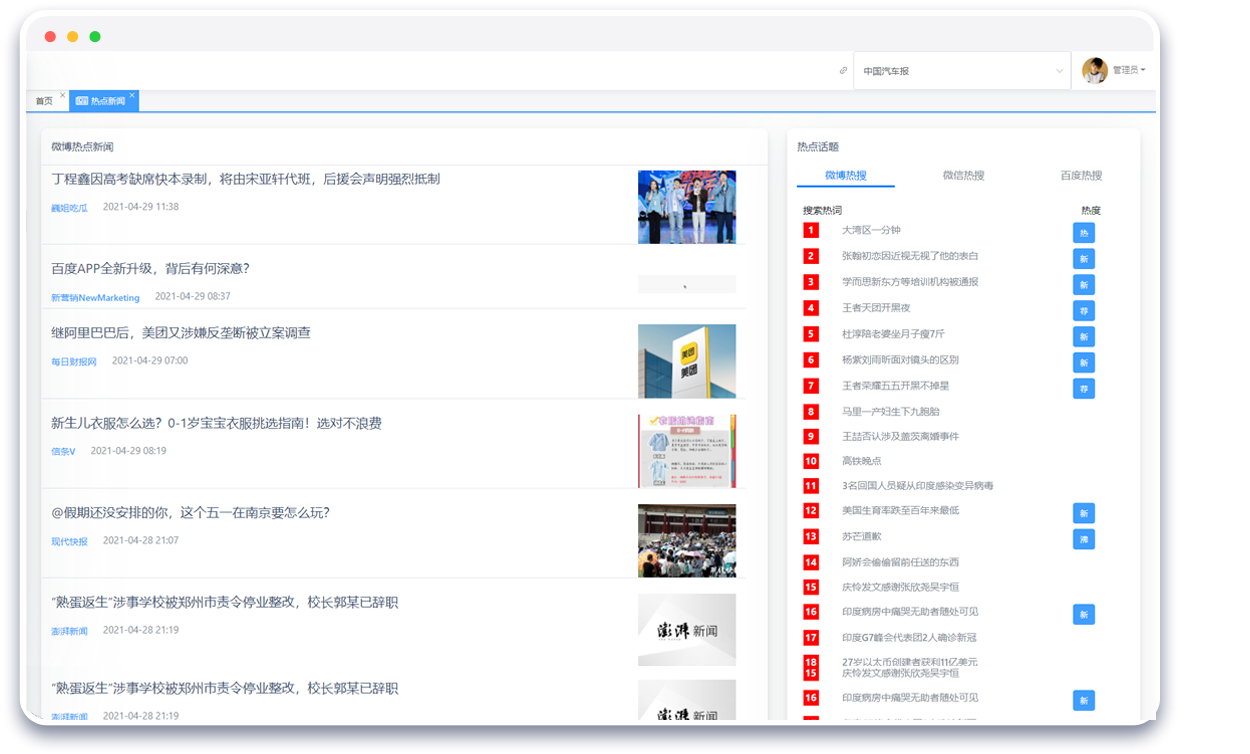Switch to the 首页 tab
Screen dimensions: 1250x754
[x=44, y=101]
